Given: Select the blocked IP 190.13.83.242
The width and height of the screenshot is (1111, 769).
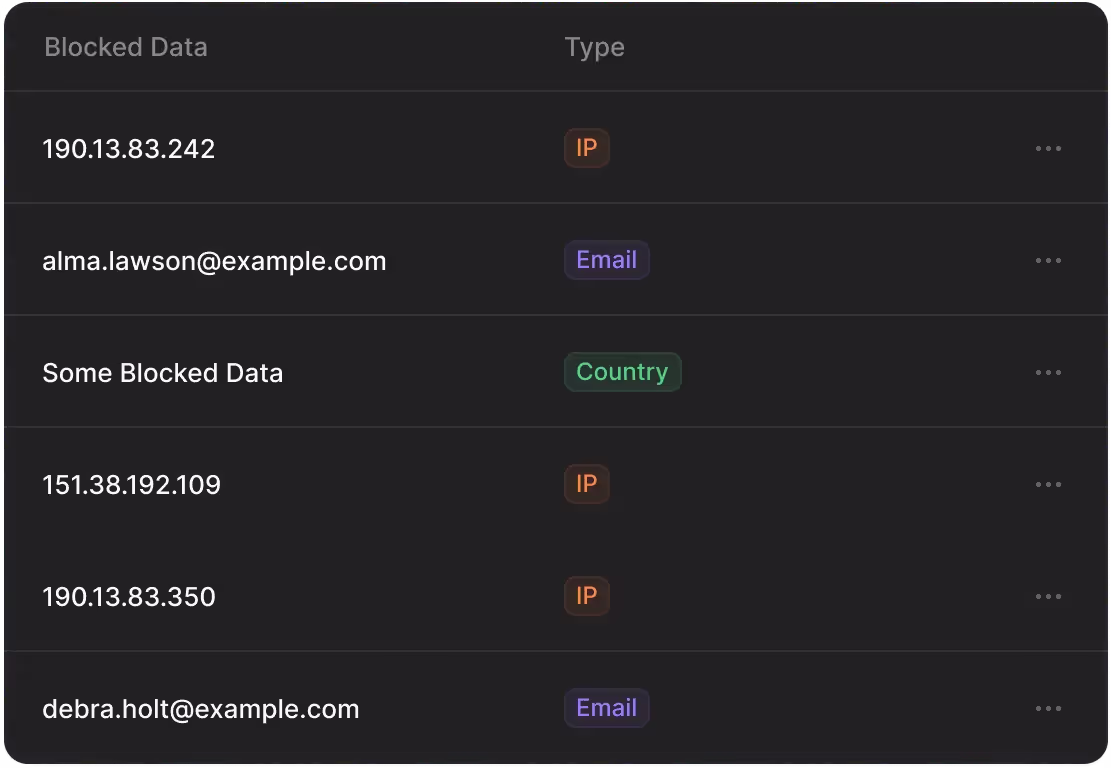Looking at the screenshot, I should 129,149.
